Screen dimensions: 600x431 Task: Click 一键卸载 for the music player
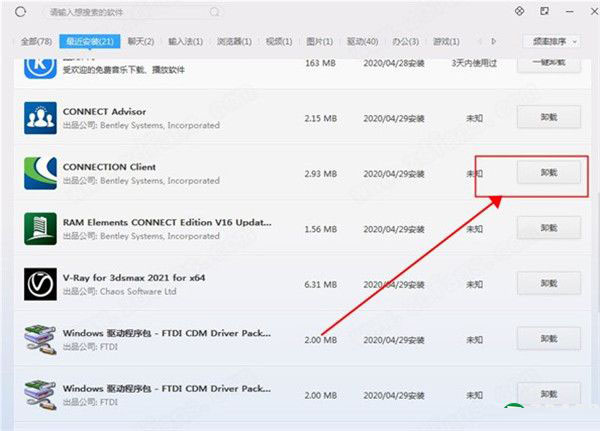tap(549, 63)
